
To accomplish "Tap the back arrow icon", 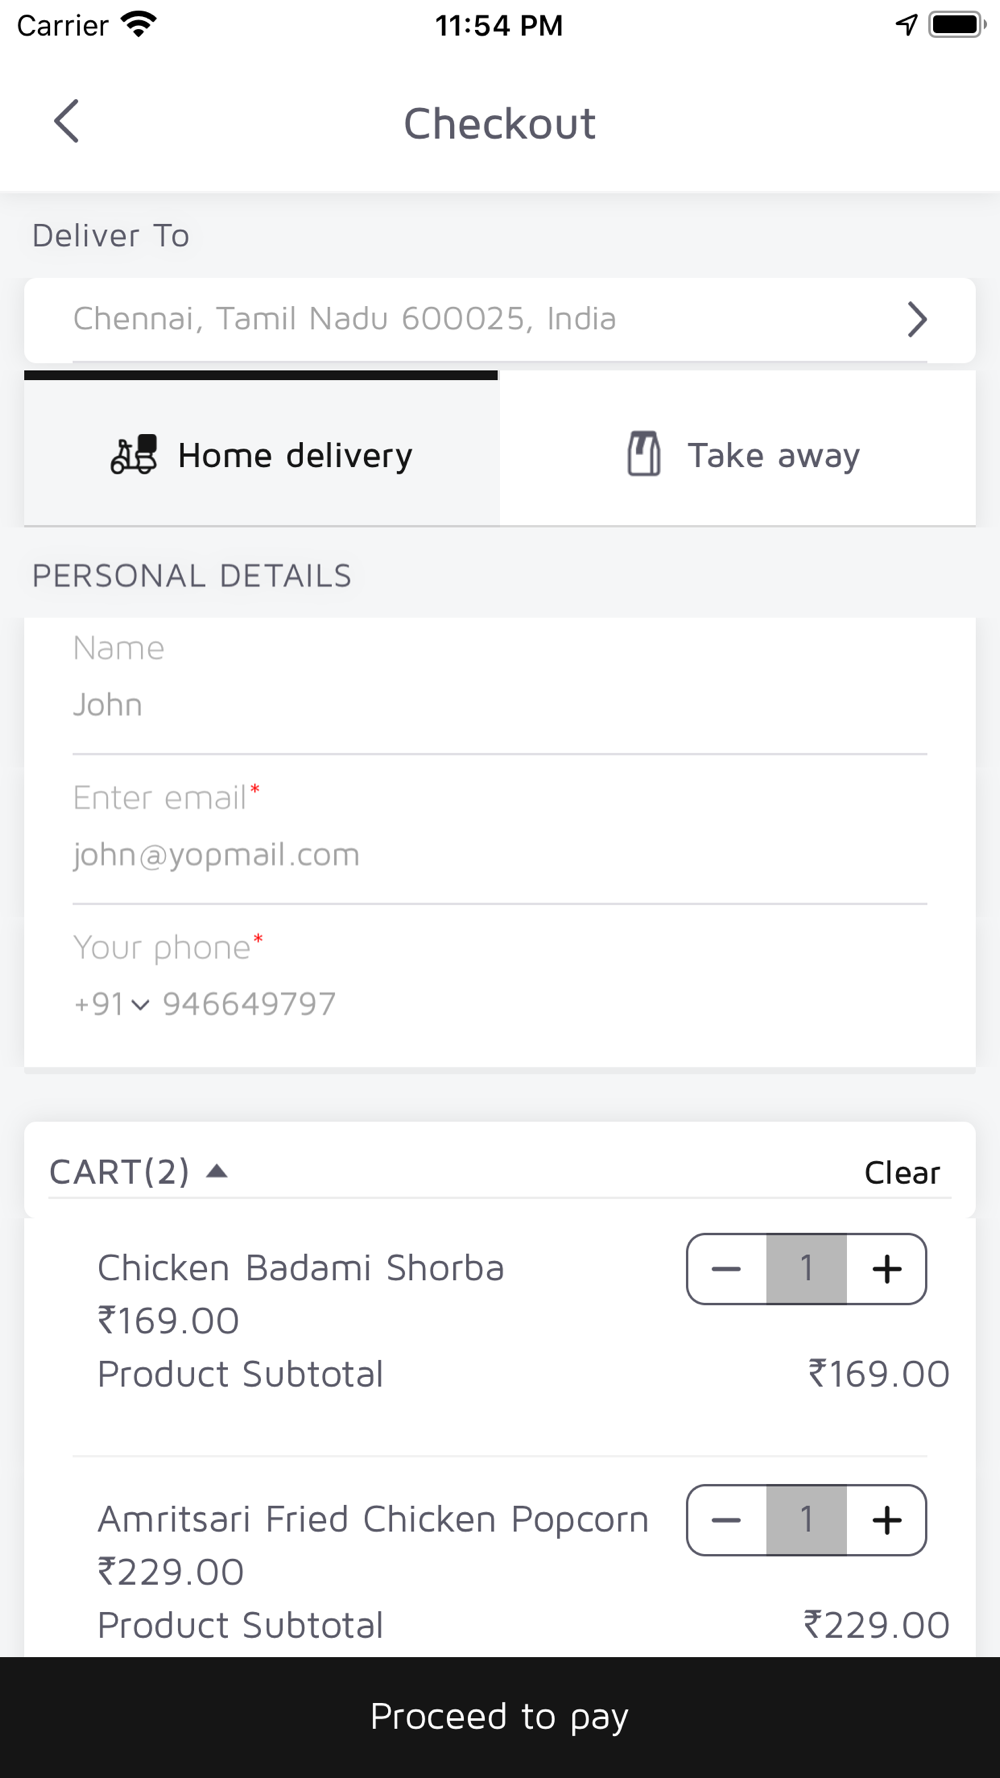I will 66,122.
